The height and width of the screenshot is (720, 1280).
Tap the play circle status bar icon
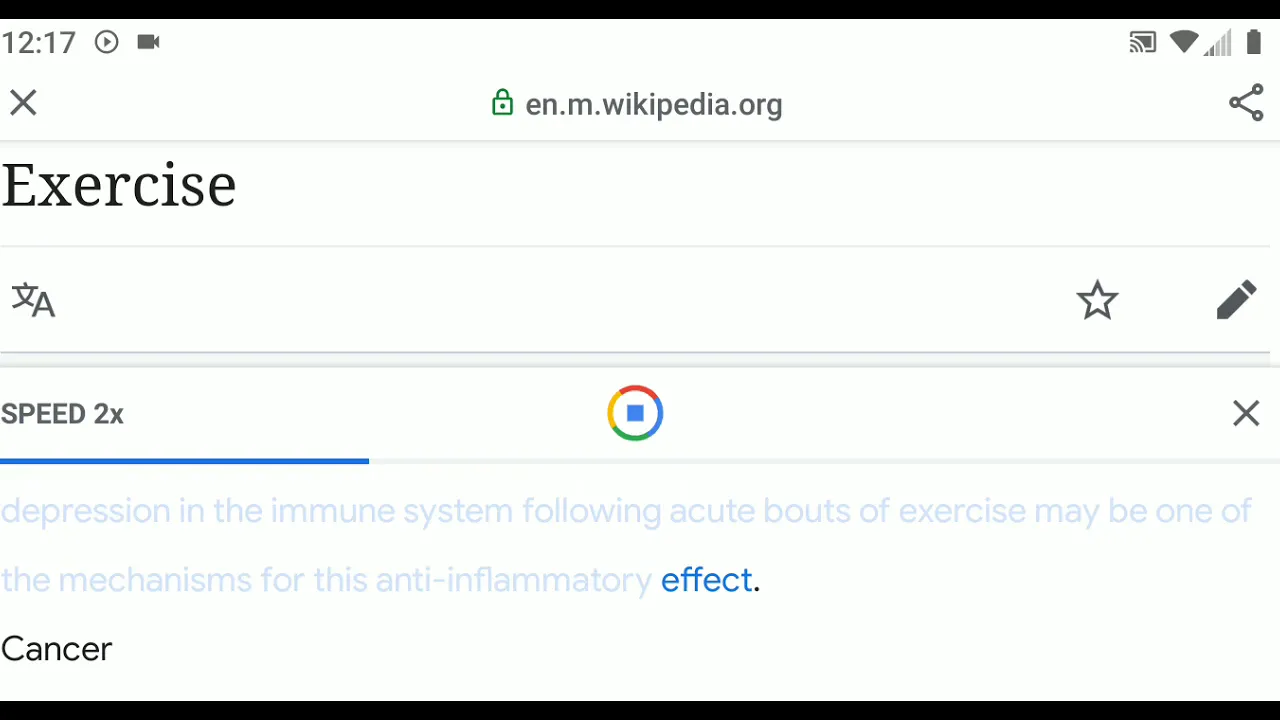[107, 42]
